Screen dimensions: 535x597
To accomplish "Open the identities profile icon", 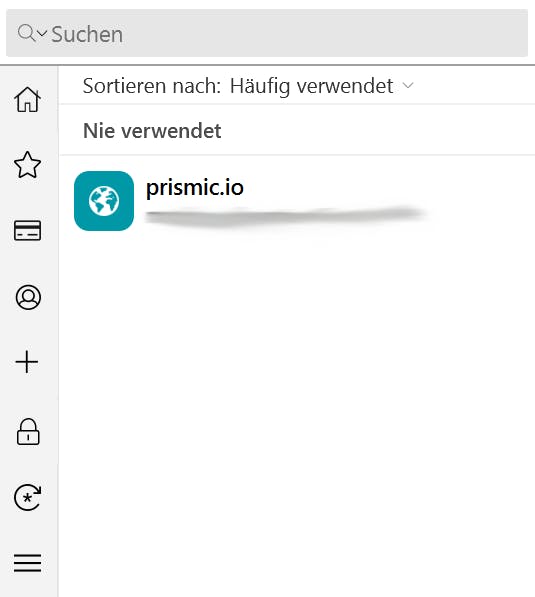I will (28, 297).
